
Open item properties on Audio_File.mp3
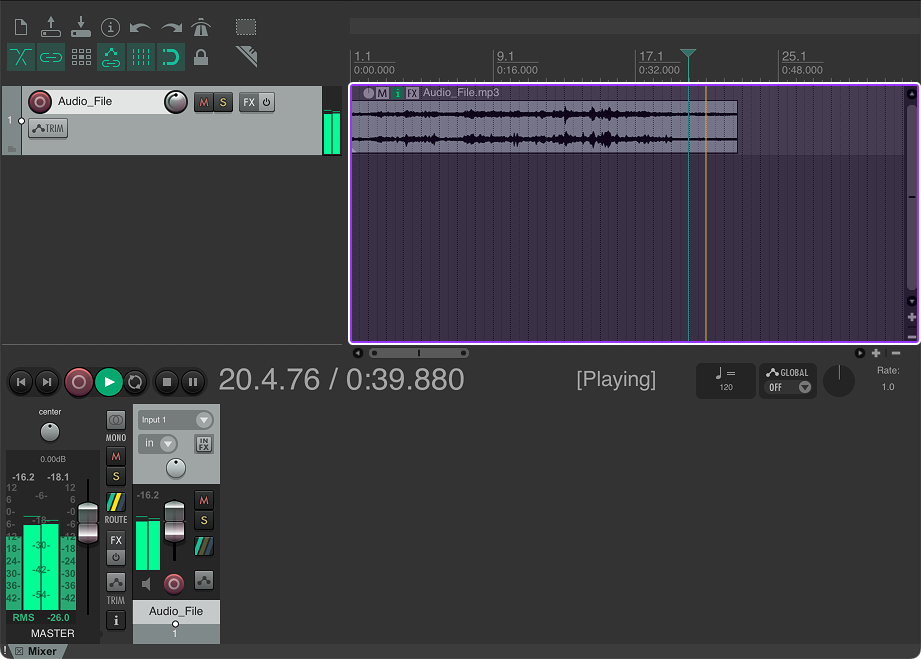[398, 93]
